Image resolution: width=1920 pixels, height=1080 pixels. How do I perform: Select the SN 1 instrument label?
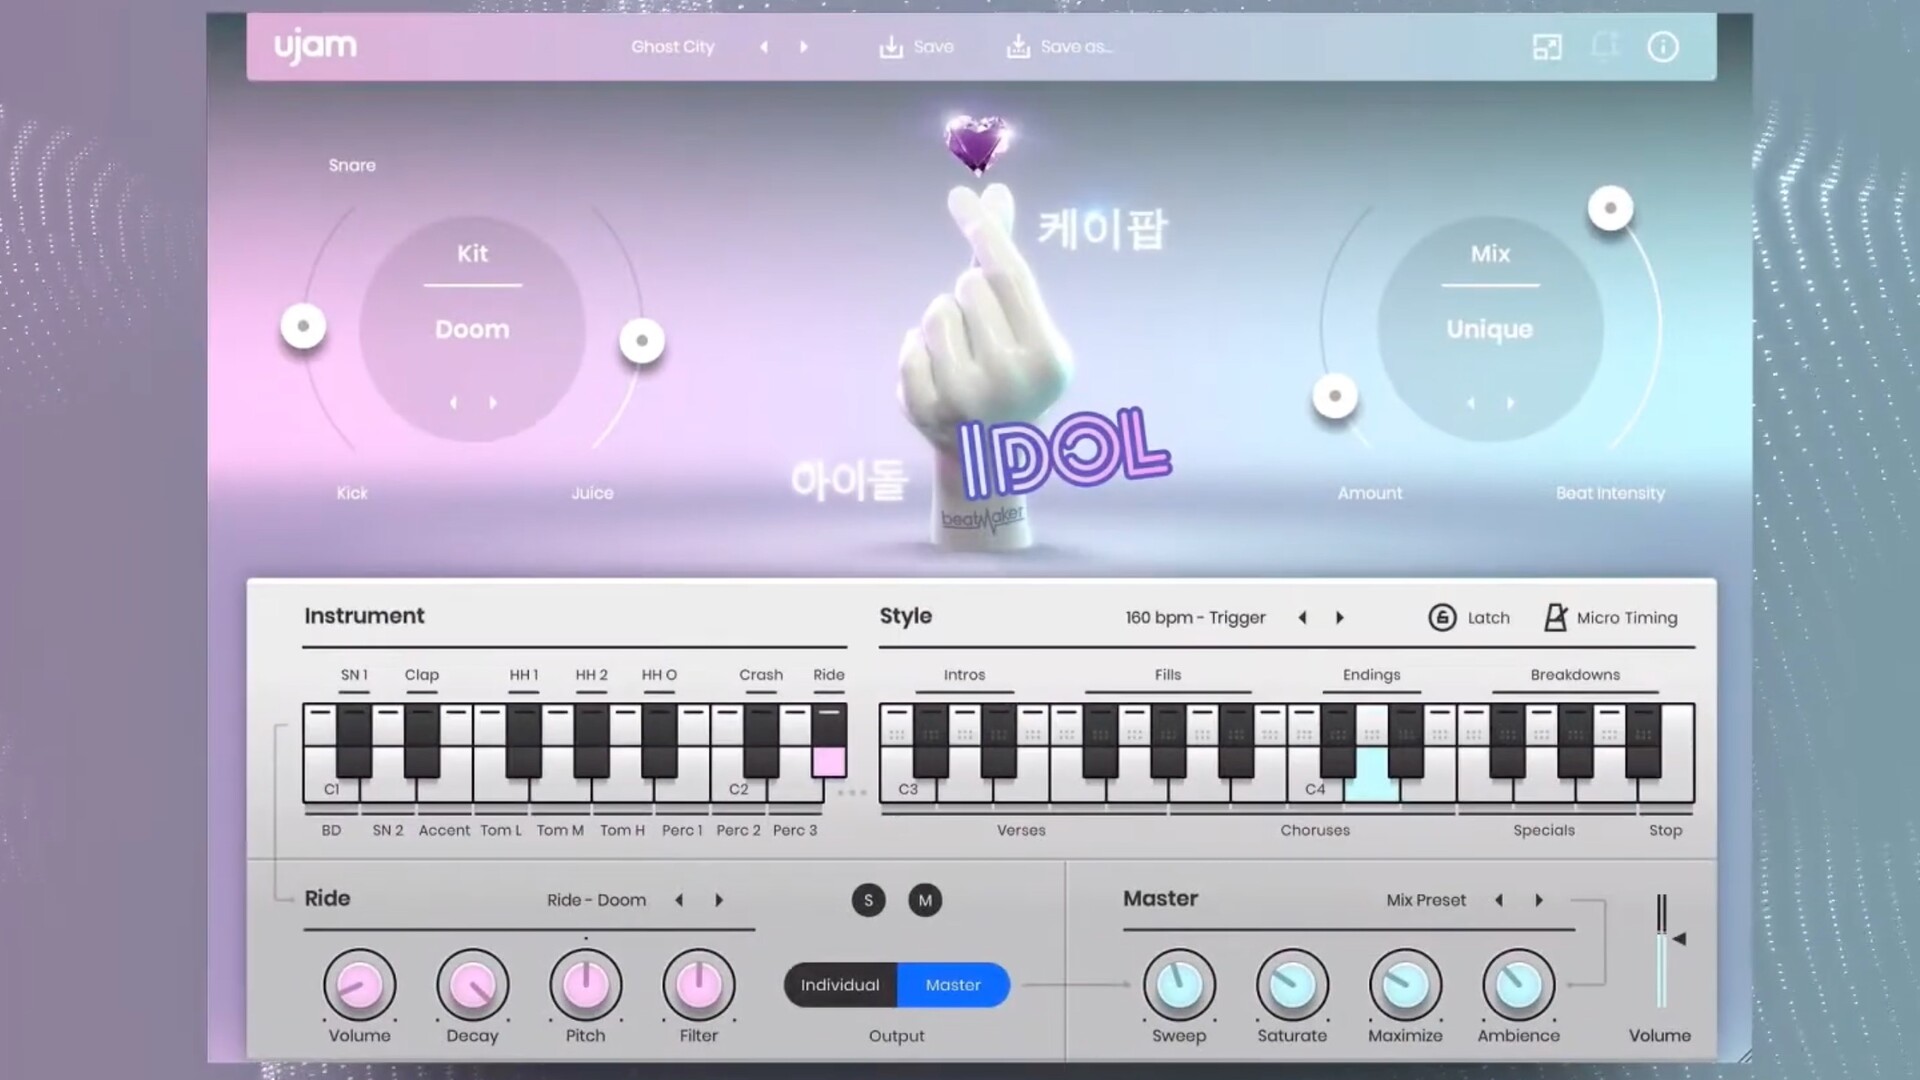[x=354, y=675]
